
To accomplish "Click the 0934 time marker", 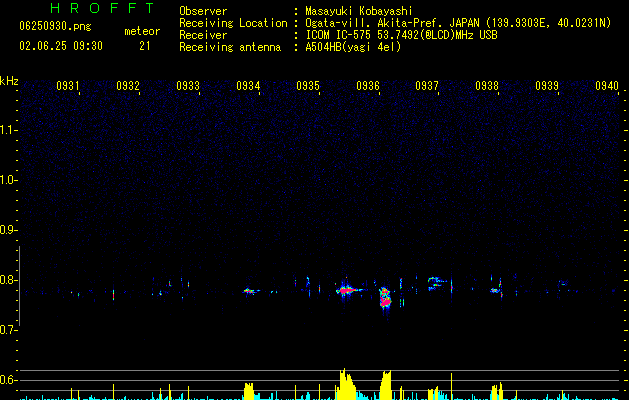I will point(248,86).
